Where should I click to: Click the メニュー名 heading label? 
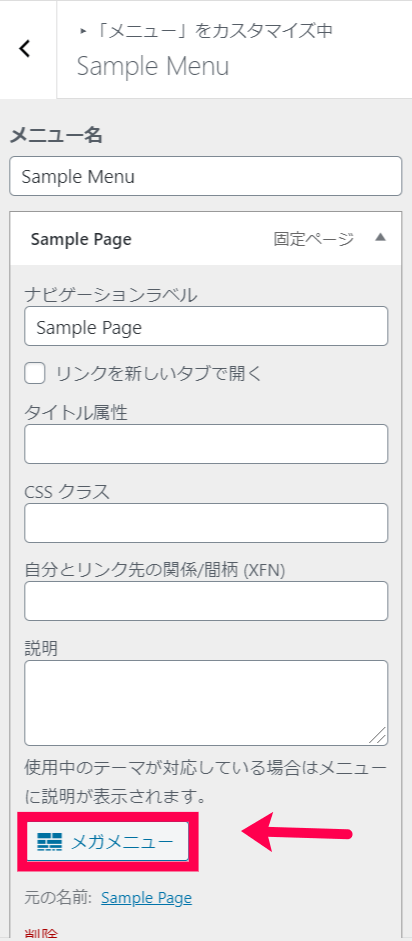(56, 135)
